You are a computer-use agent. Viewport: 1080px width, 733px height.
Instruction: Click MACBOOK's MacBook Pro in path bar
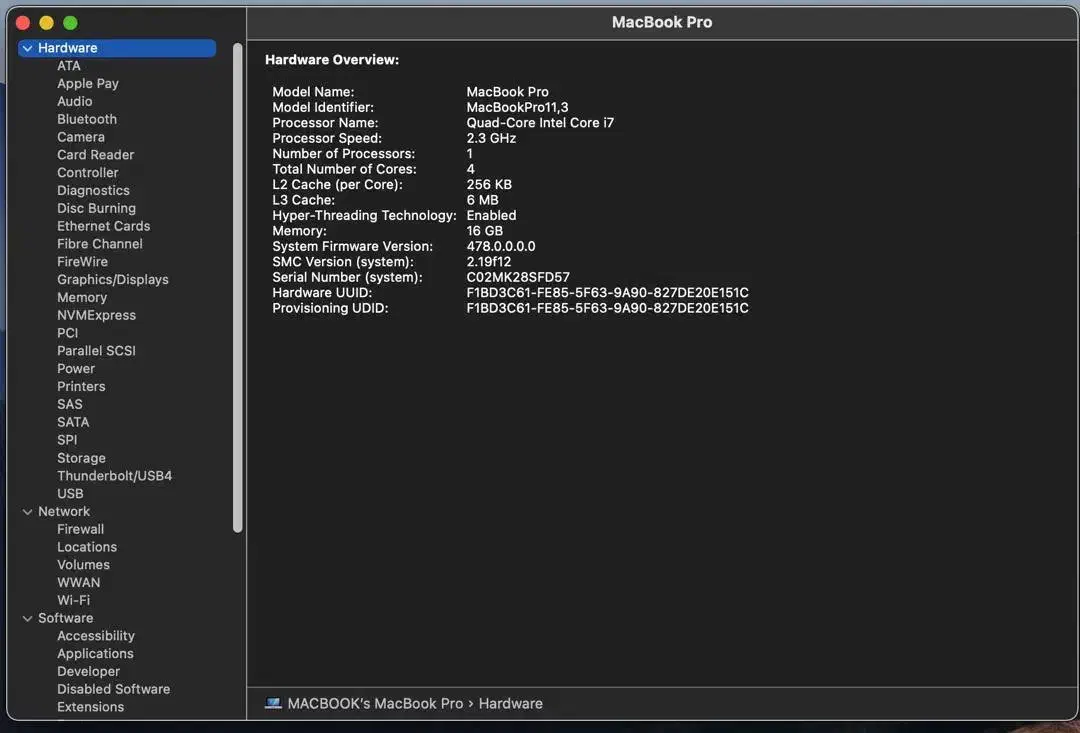pyautogui.click(x=375, y=703)
